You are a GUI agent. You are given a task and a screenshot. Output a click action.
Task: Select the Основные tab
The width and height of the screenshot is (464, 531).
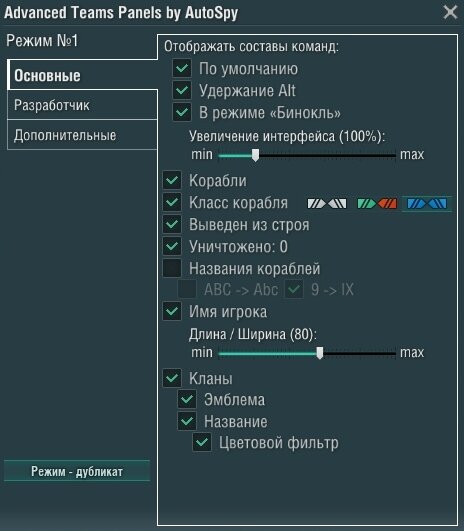click(82, 75)
